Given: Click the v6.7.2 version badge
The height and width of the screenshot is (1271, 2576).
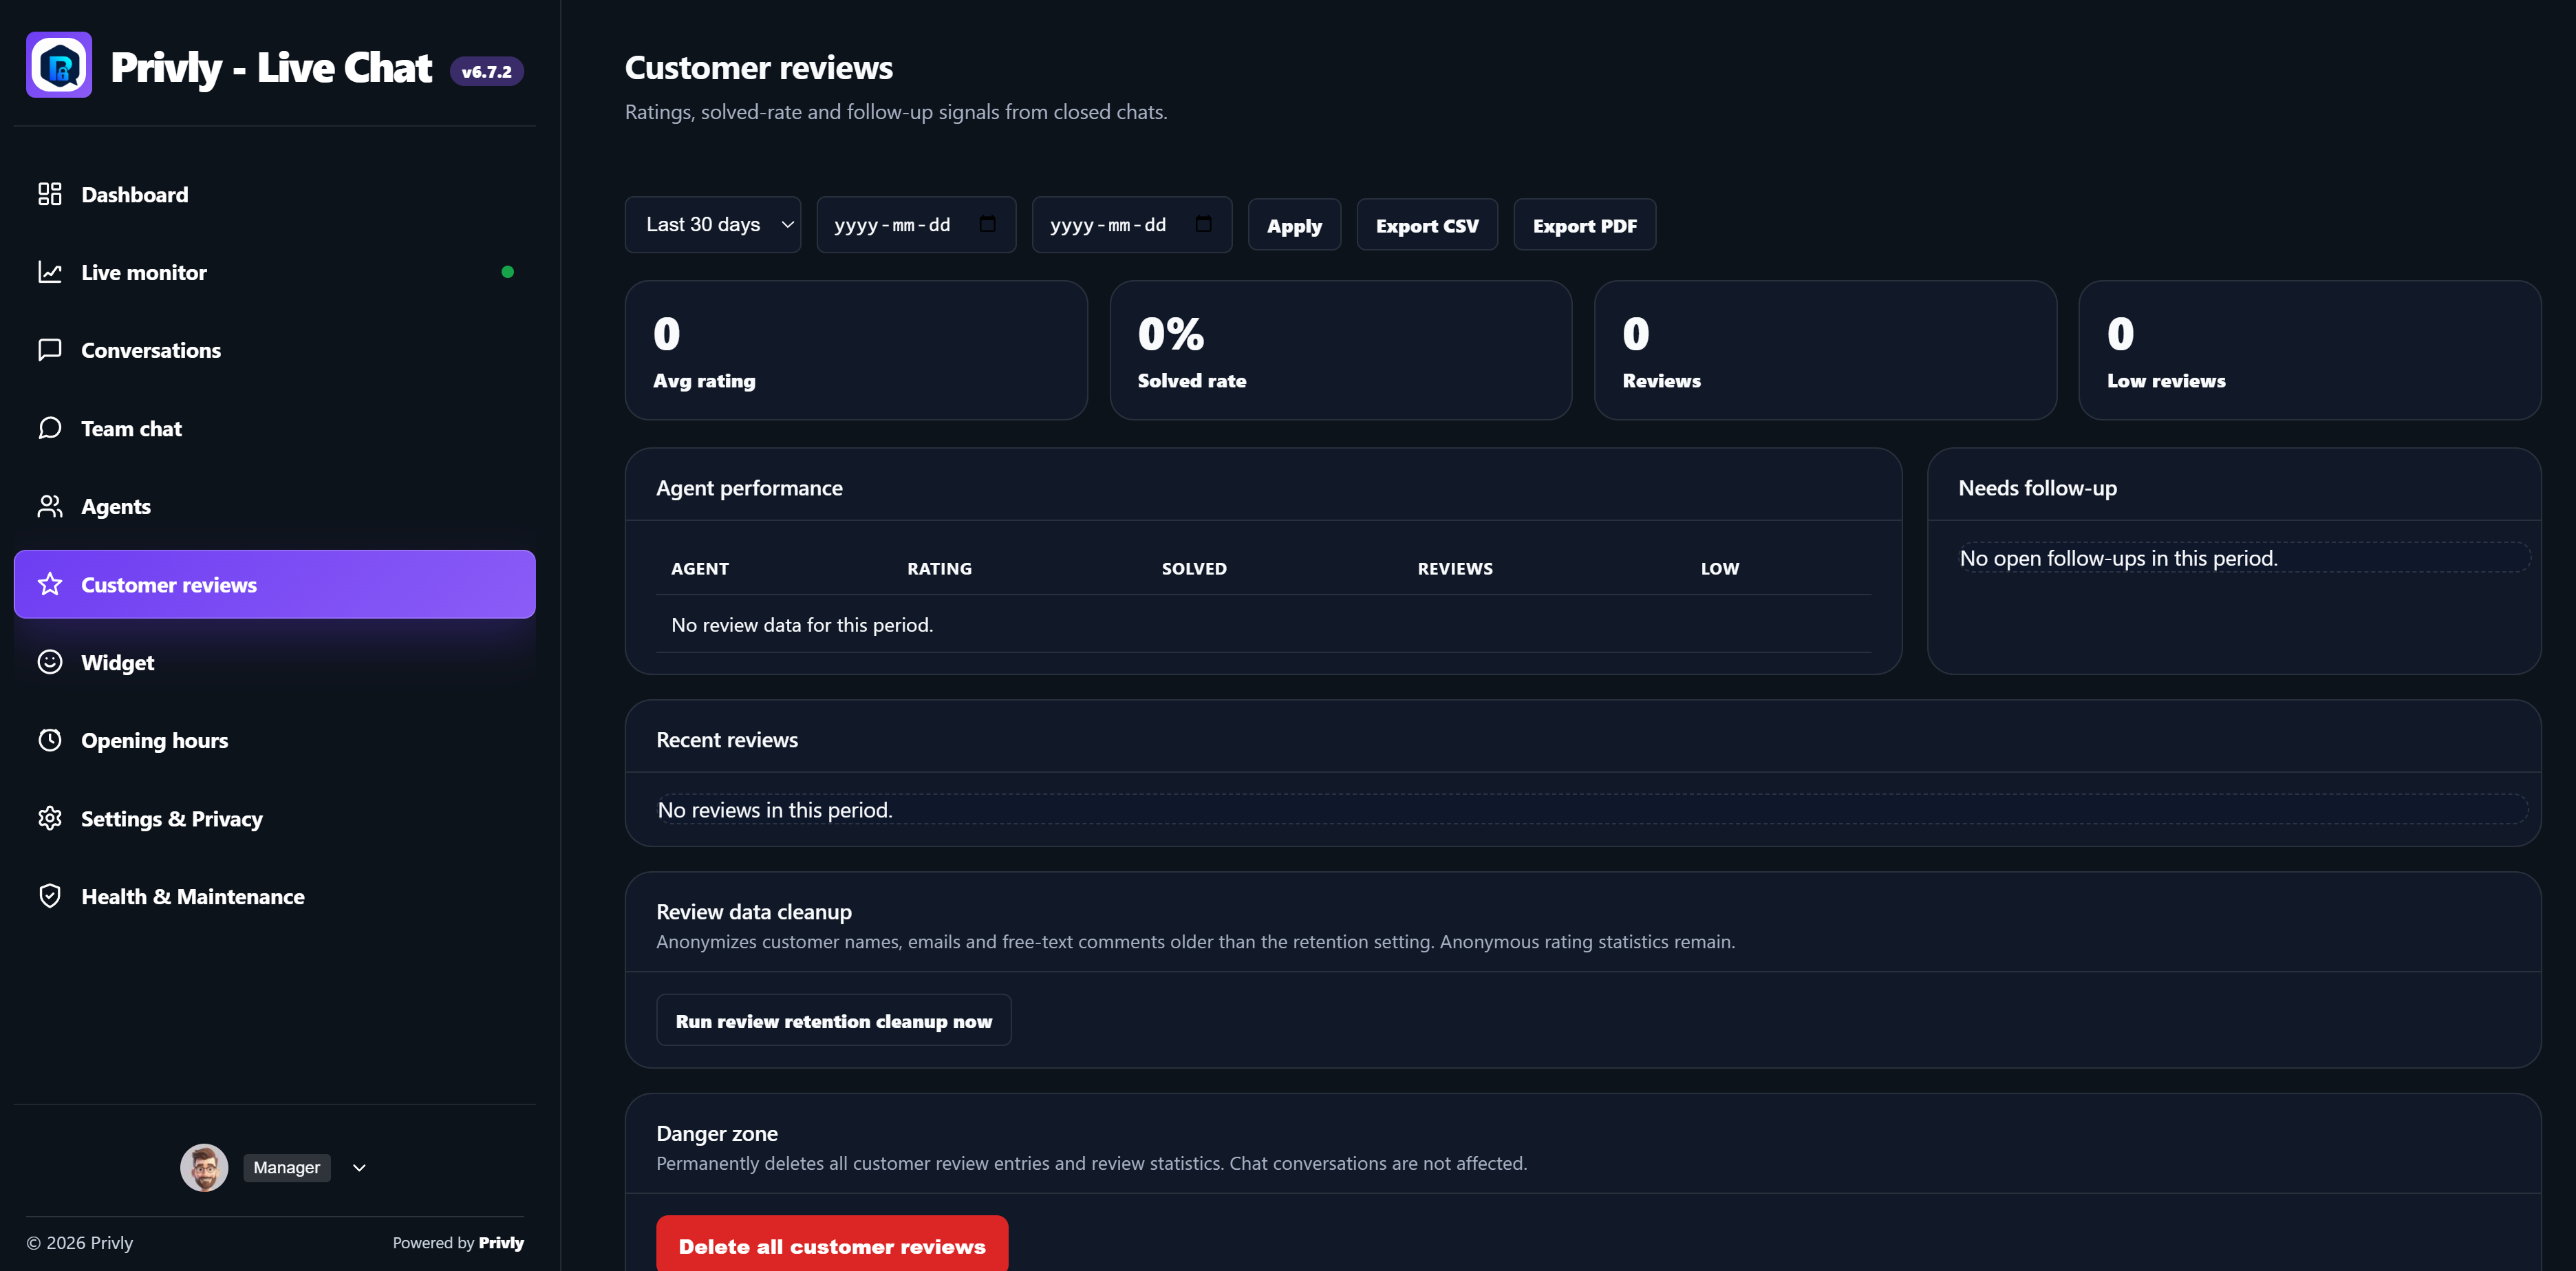Looking at the screenshot, I should 487,71.
